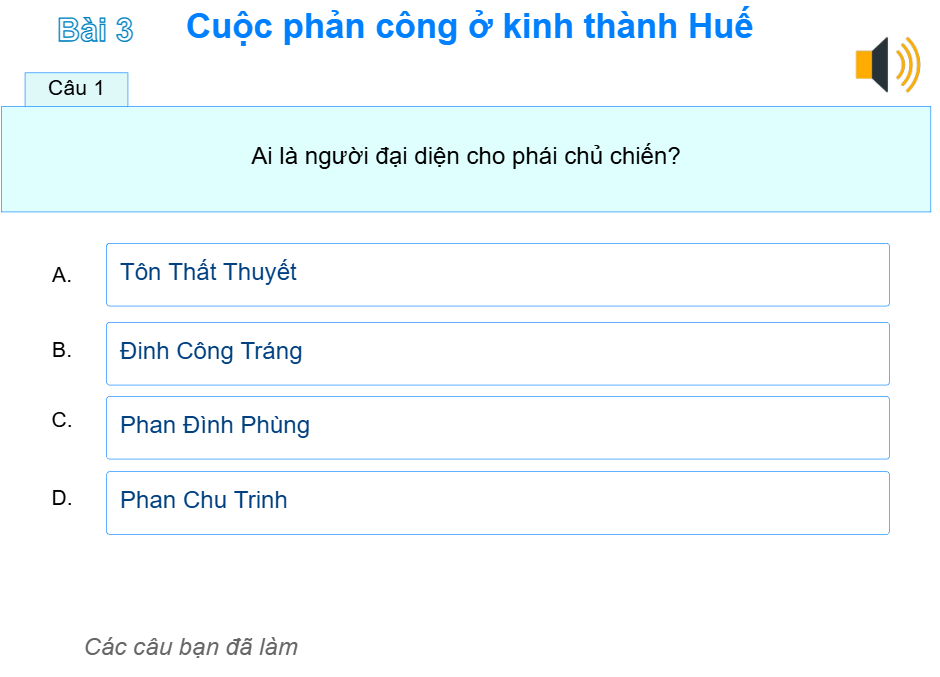Click the letter 'D.' label
The image size is (940, 677).
click(x=62, y=496)
